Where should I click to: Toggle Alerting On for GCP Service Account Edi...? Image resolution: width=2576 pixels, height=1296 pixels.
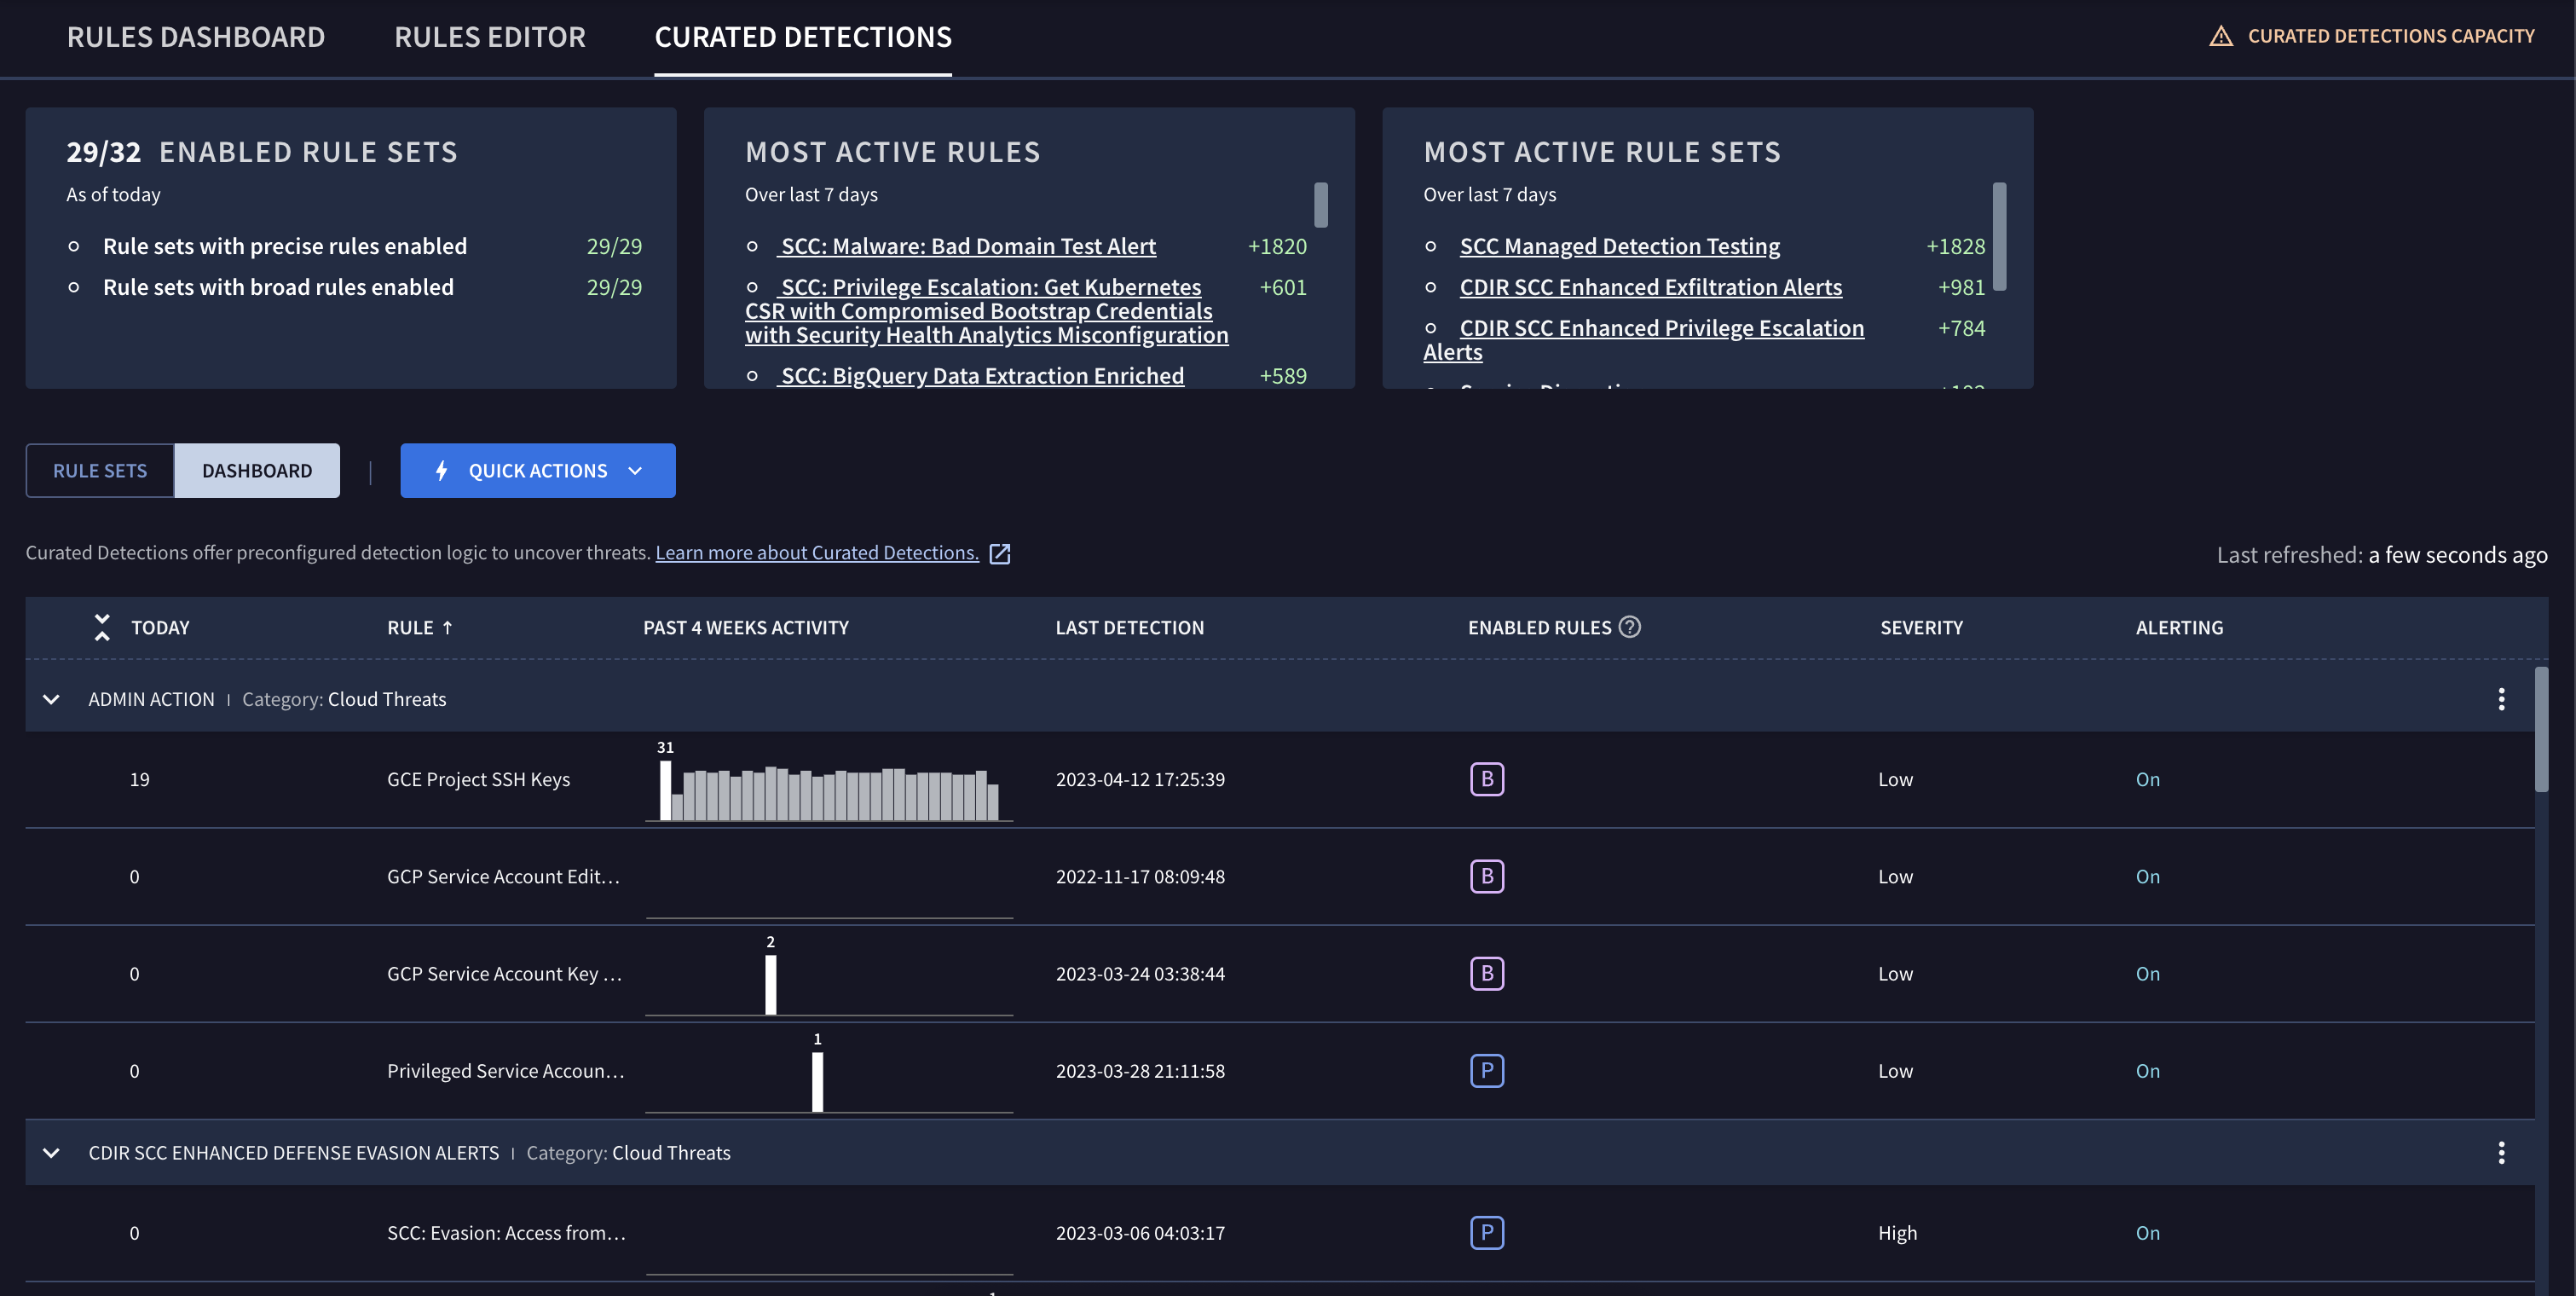coord(2148,875)
